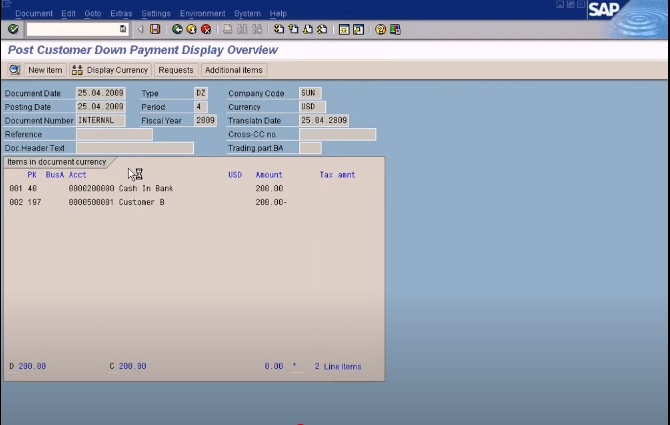Create a new session icon

tap(344, 29)
